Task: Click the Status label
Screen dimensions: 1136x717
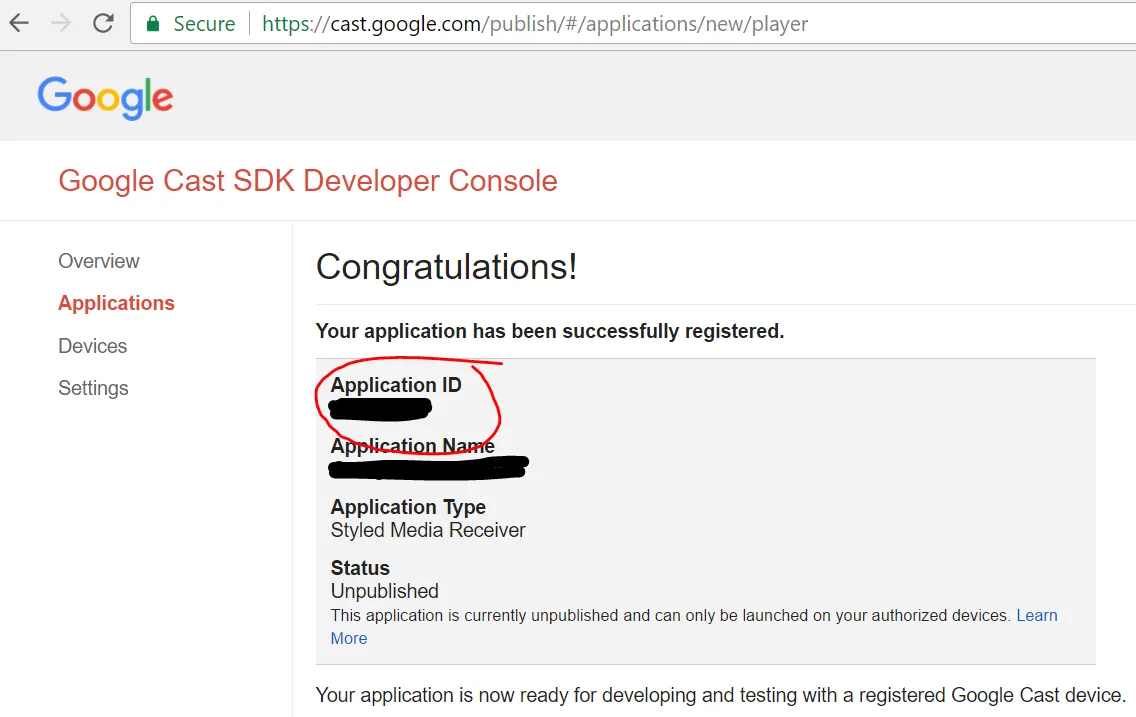Action: 360,568
